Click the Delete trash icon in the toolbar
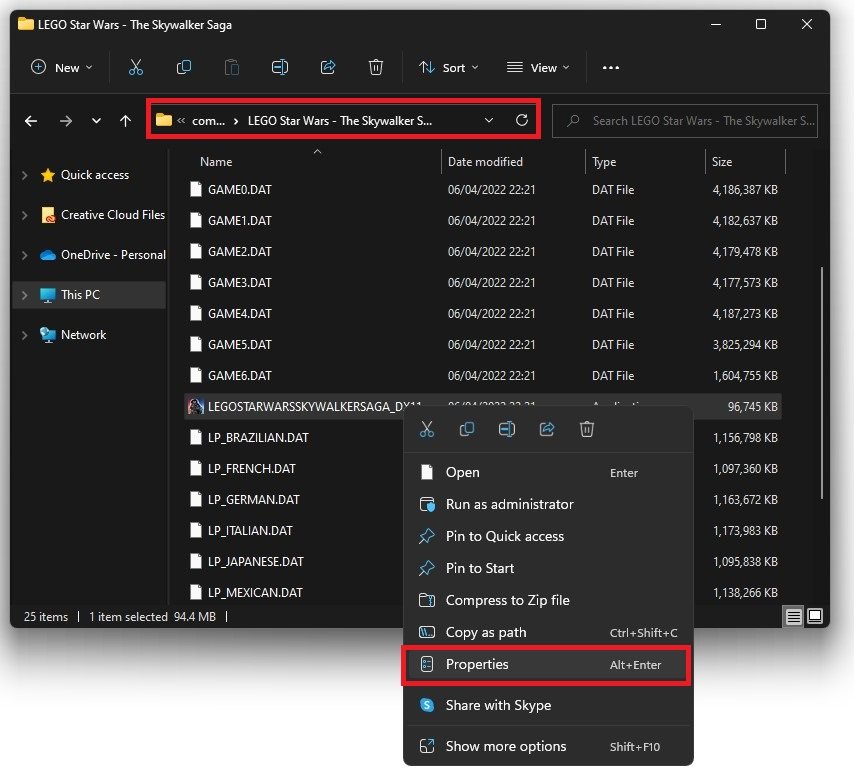Image resolution: width=854 pixels, height=773 pixels. tap(376, 67)
